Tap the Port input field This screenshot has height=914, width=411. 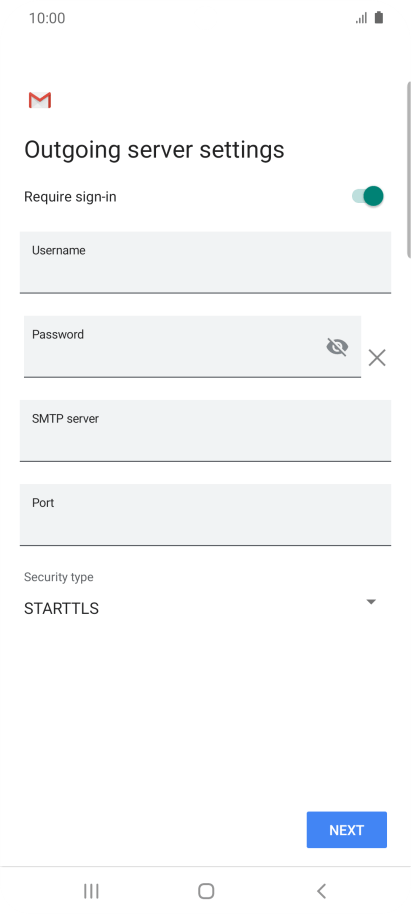pos(205,515)
